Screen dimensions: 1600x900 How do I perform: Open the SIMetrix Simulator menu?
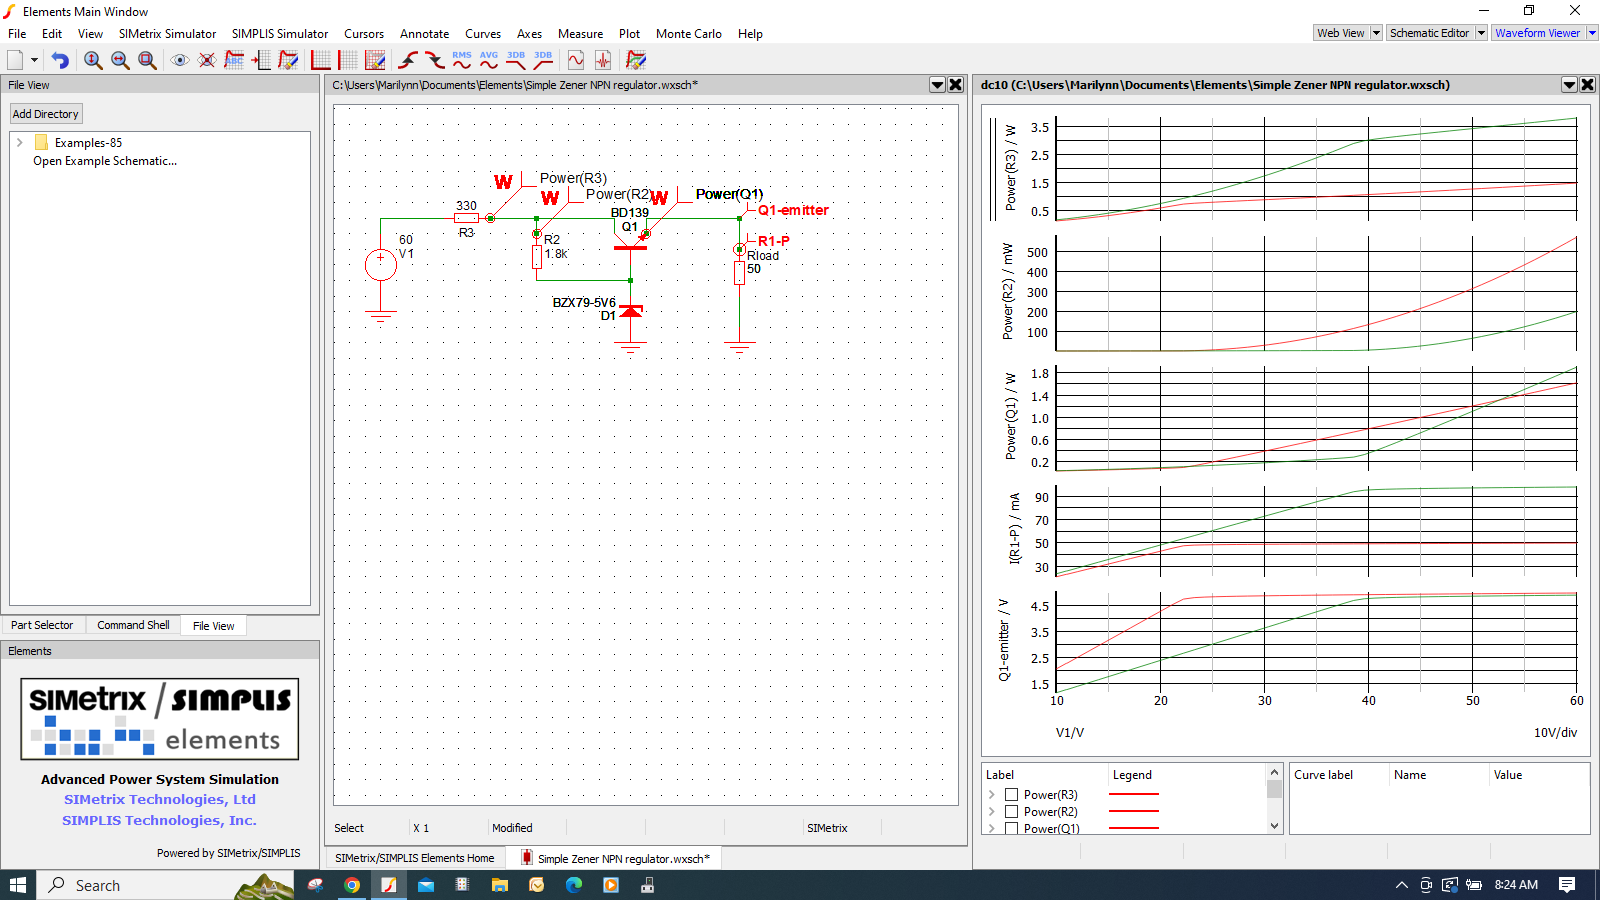(x=167, y=34)
